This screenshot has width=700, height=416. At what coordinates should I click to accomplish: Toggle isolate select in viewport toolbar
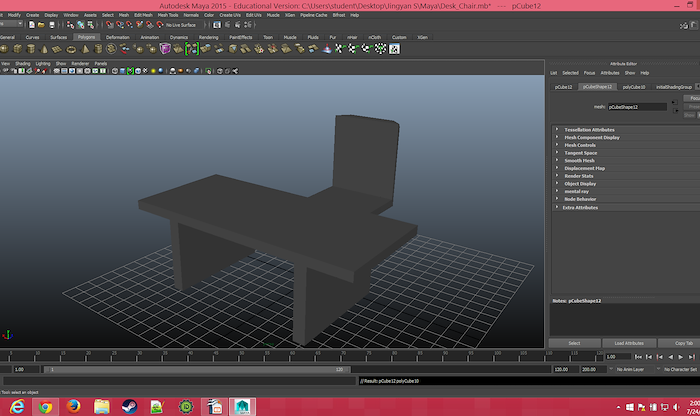click(x=208, y=71)
